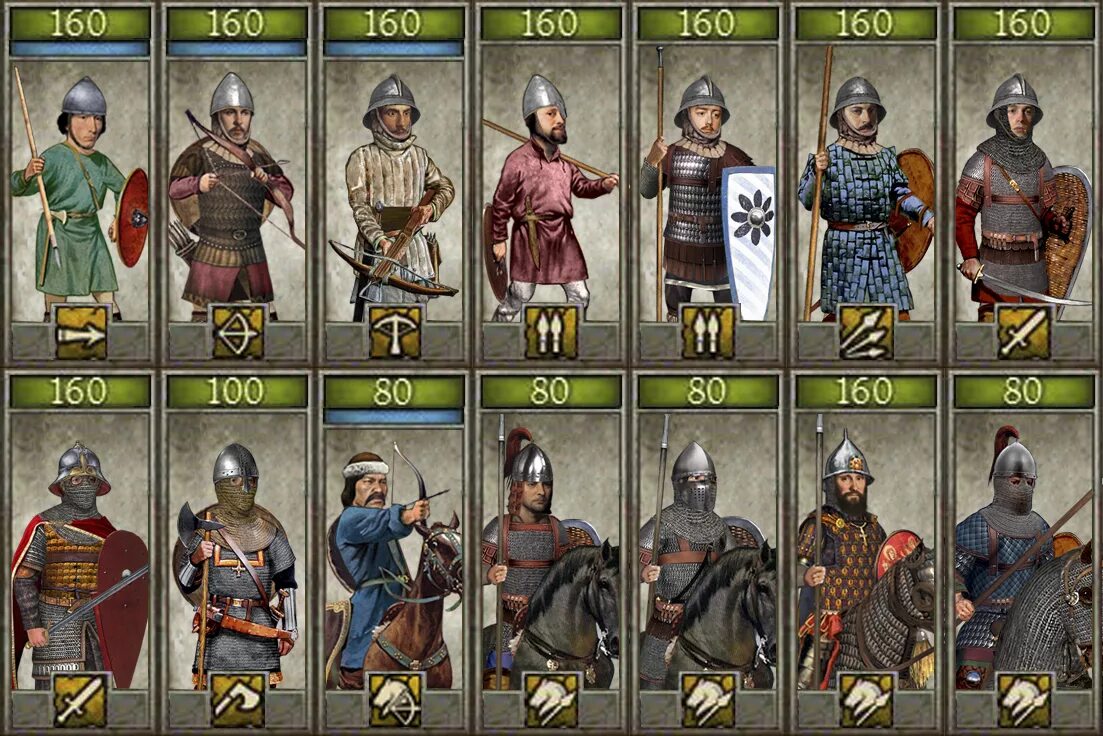
Task: Click the sword icon under the red-caped swordsman
Action: [81, 699]
